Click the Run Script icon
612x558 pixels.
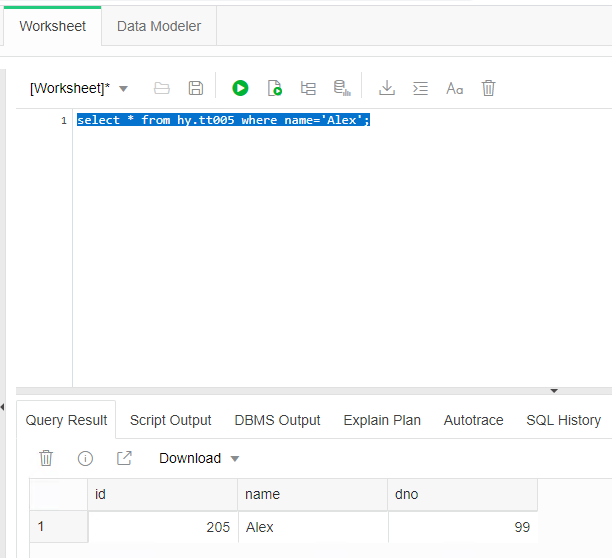point(274,88)
